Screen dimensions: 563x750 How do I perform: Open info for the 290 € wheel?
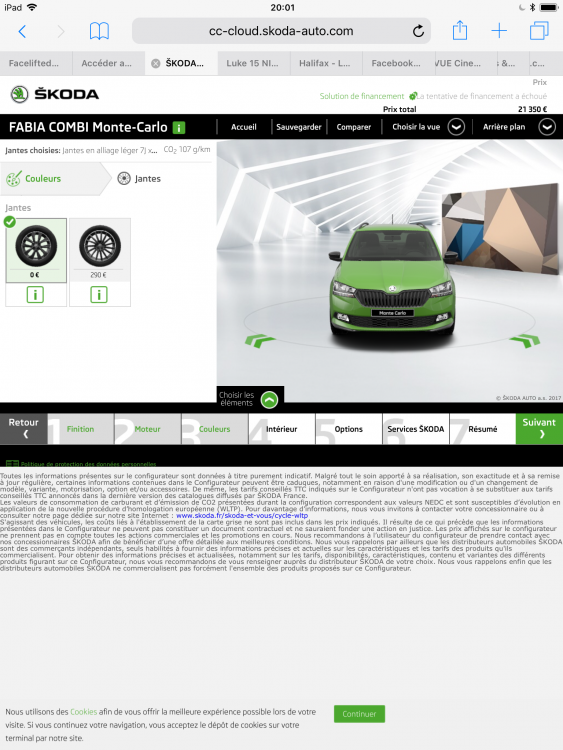pyautogui.click(x=99, y=295)
